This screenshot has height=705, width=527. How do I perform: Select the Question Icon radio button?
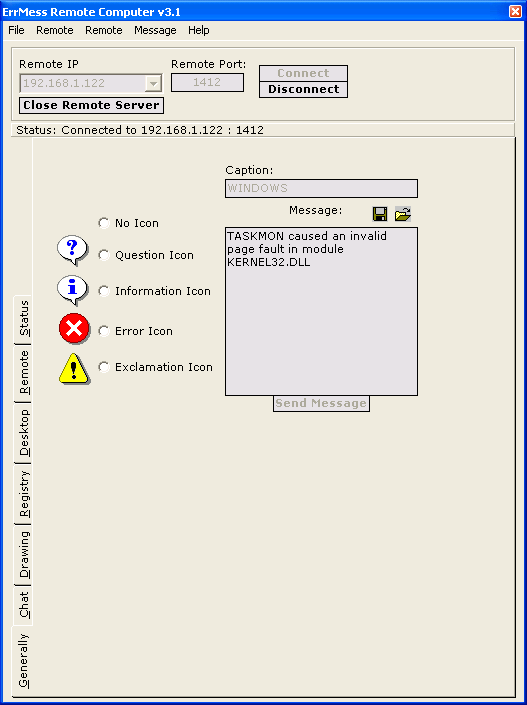click(104, 255)
